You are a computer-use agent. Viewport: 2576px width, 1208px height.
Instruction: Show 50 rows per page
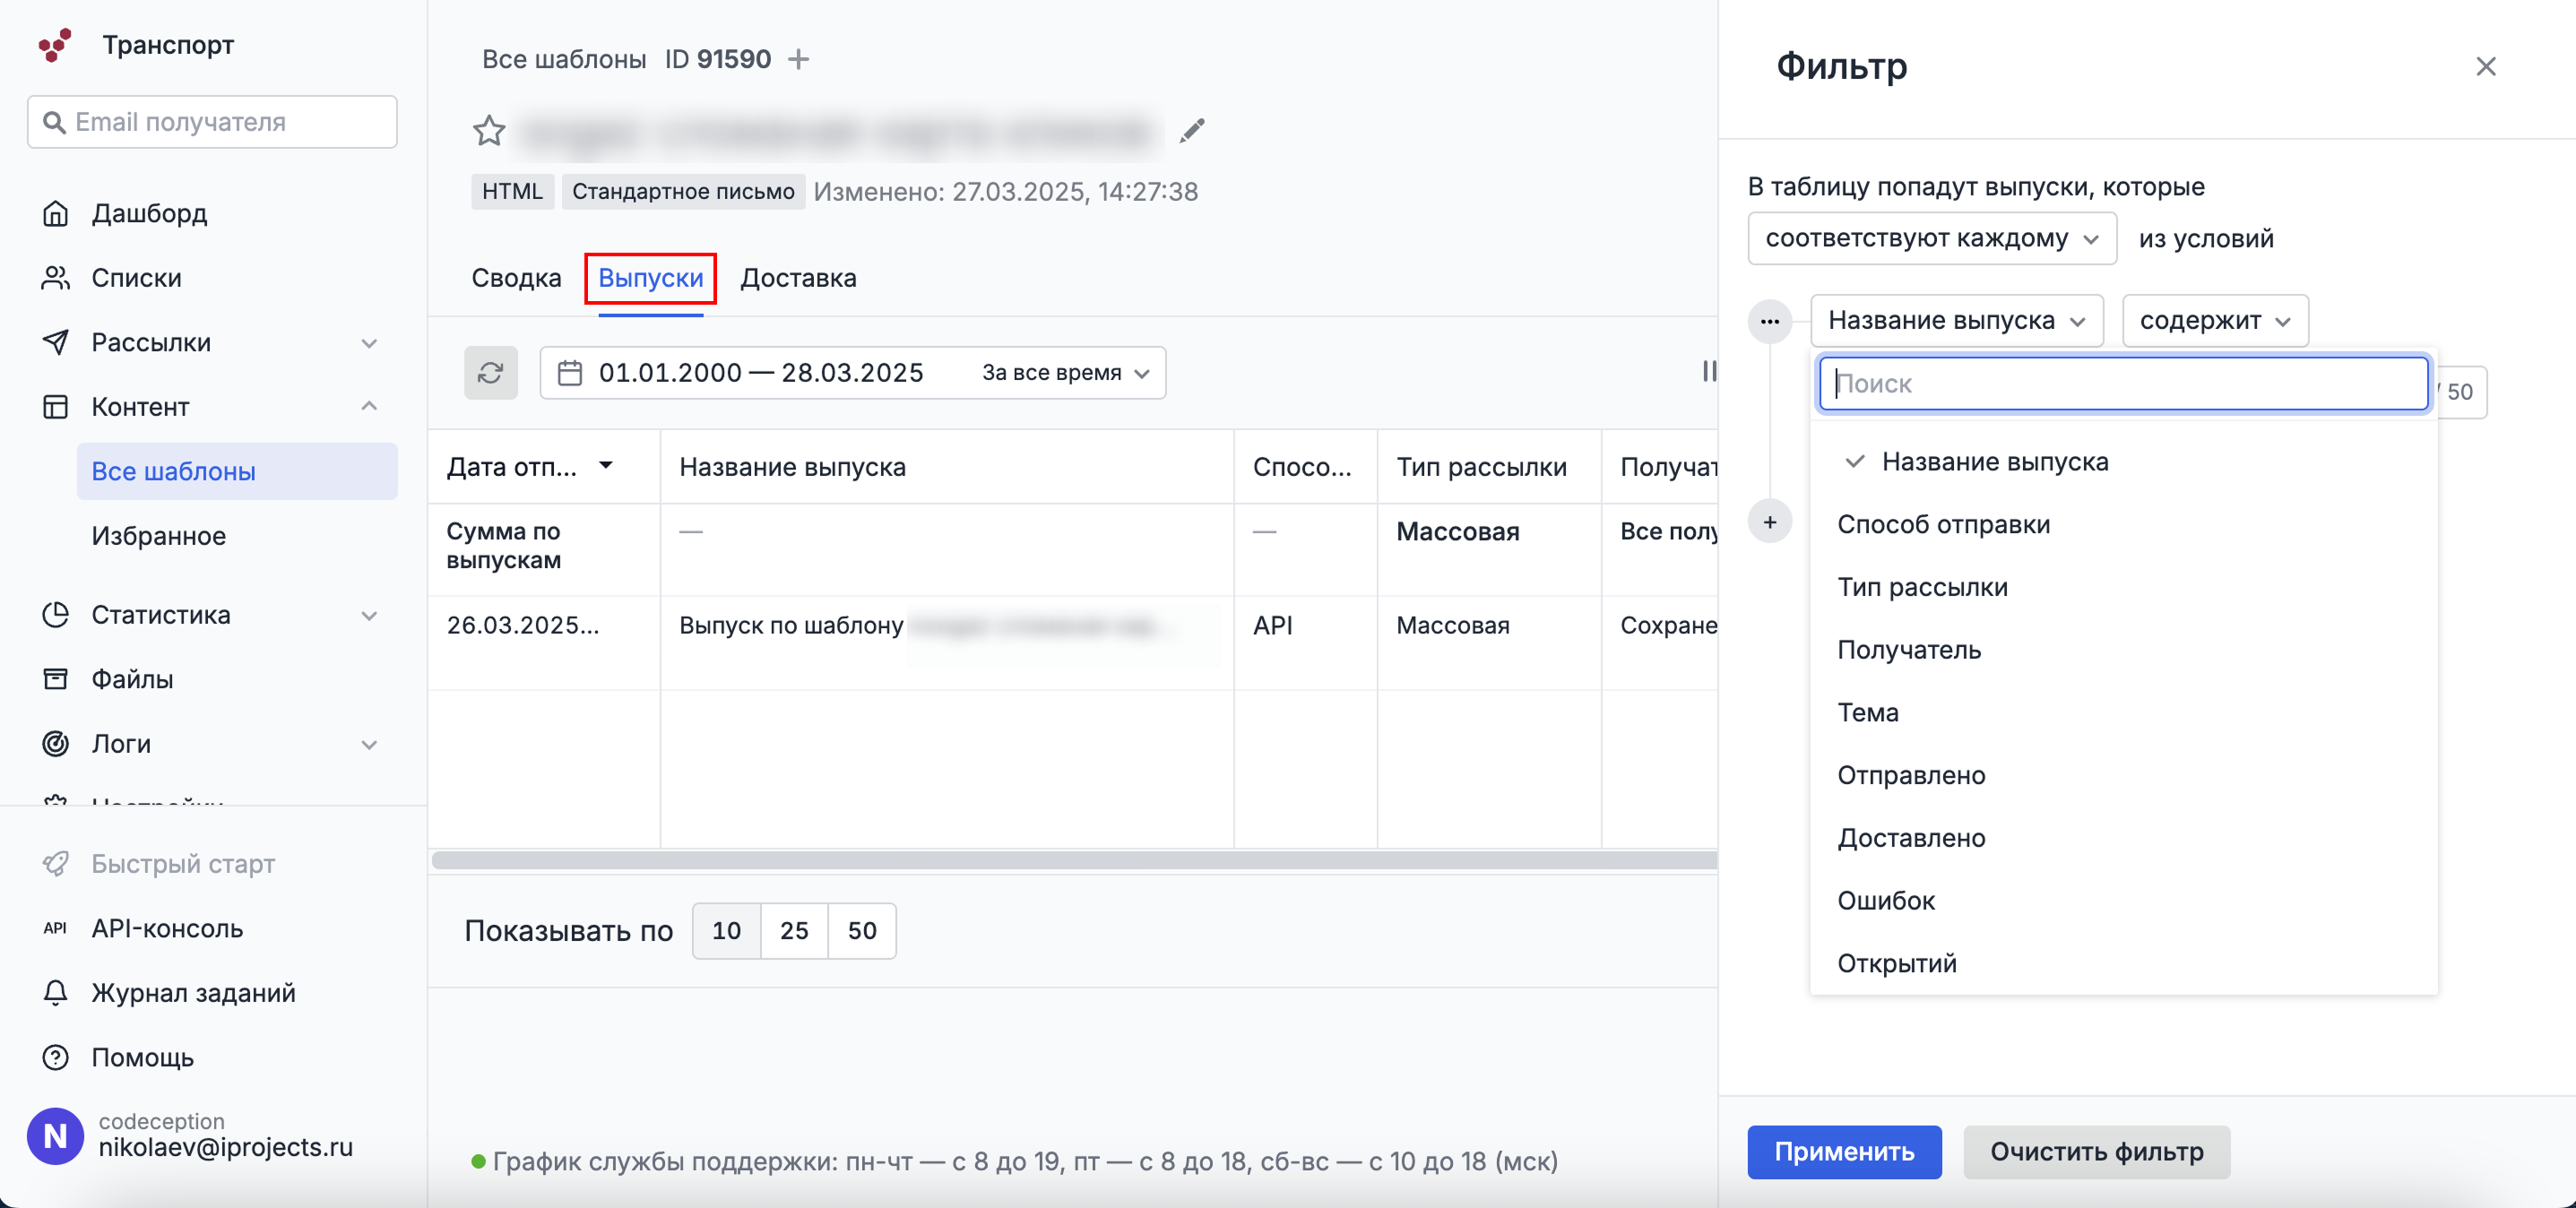point(861,931)
